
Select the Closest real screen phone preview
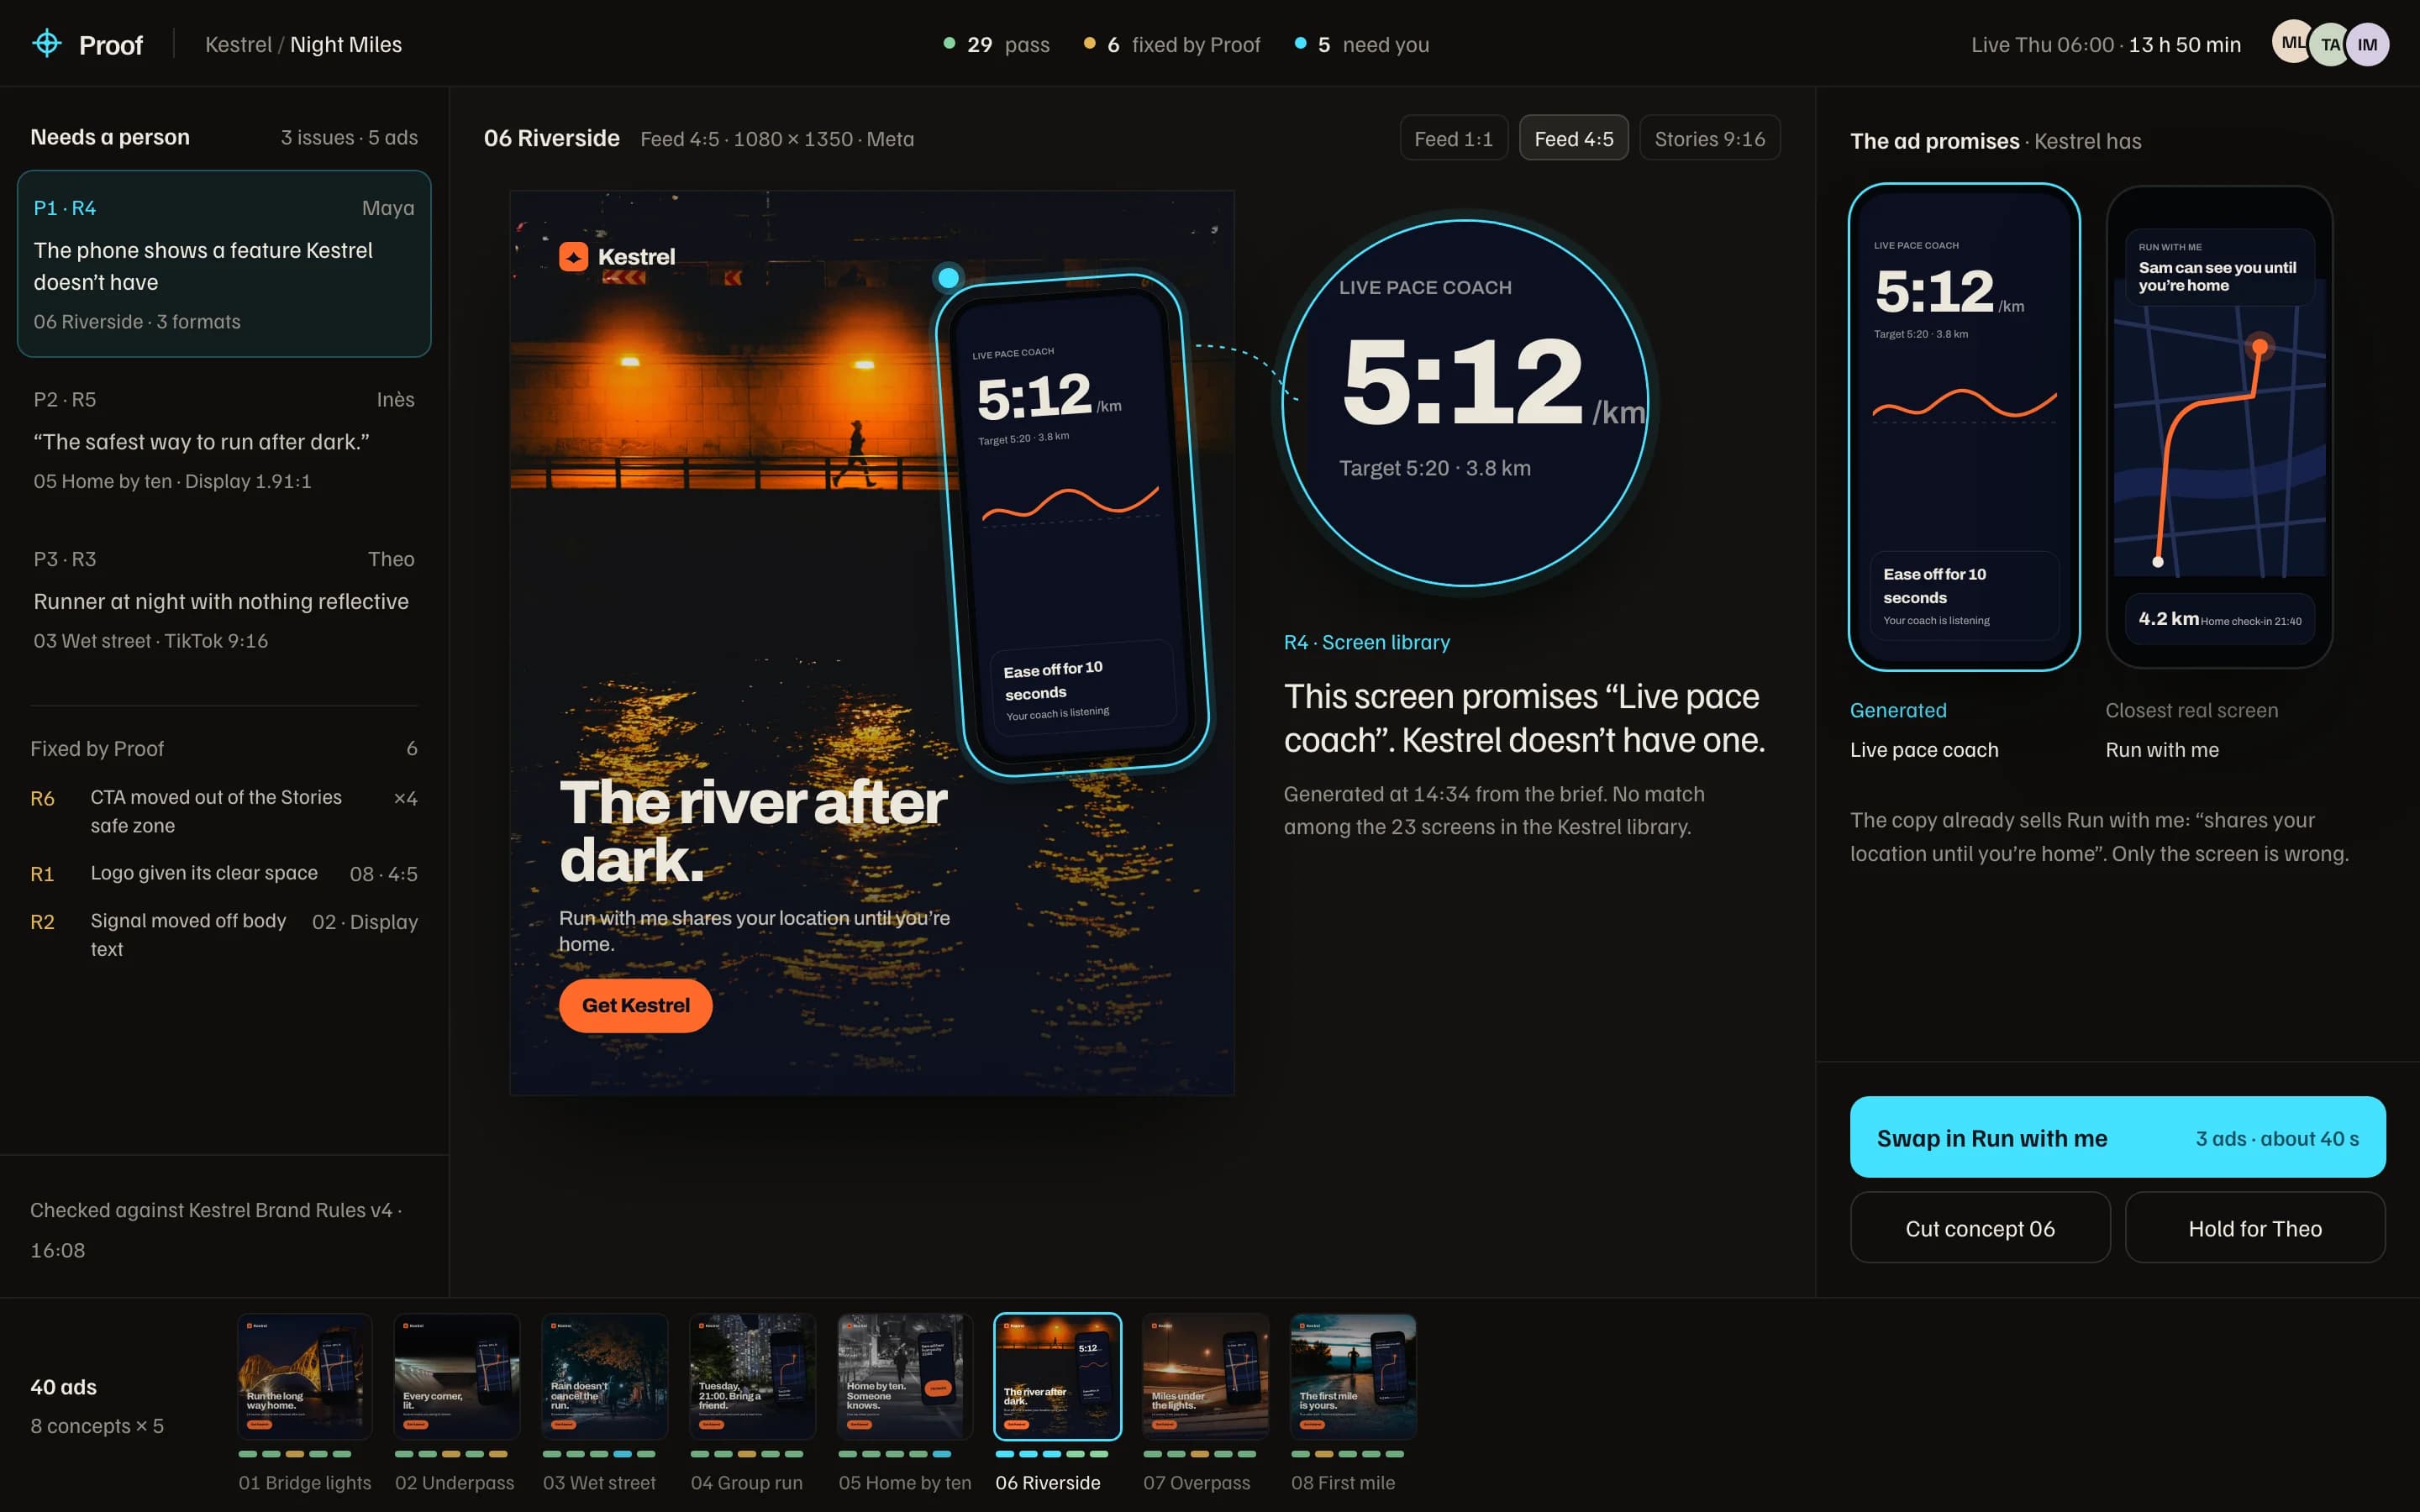click(2219, 427)
